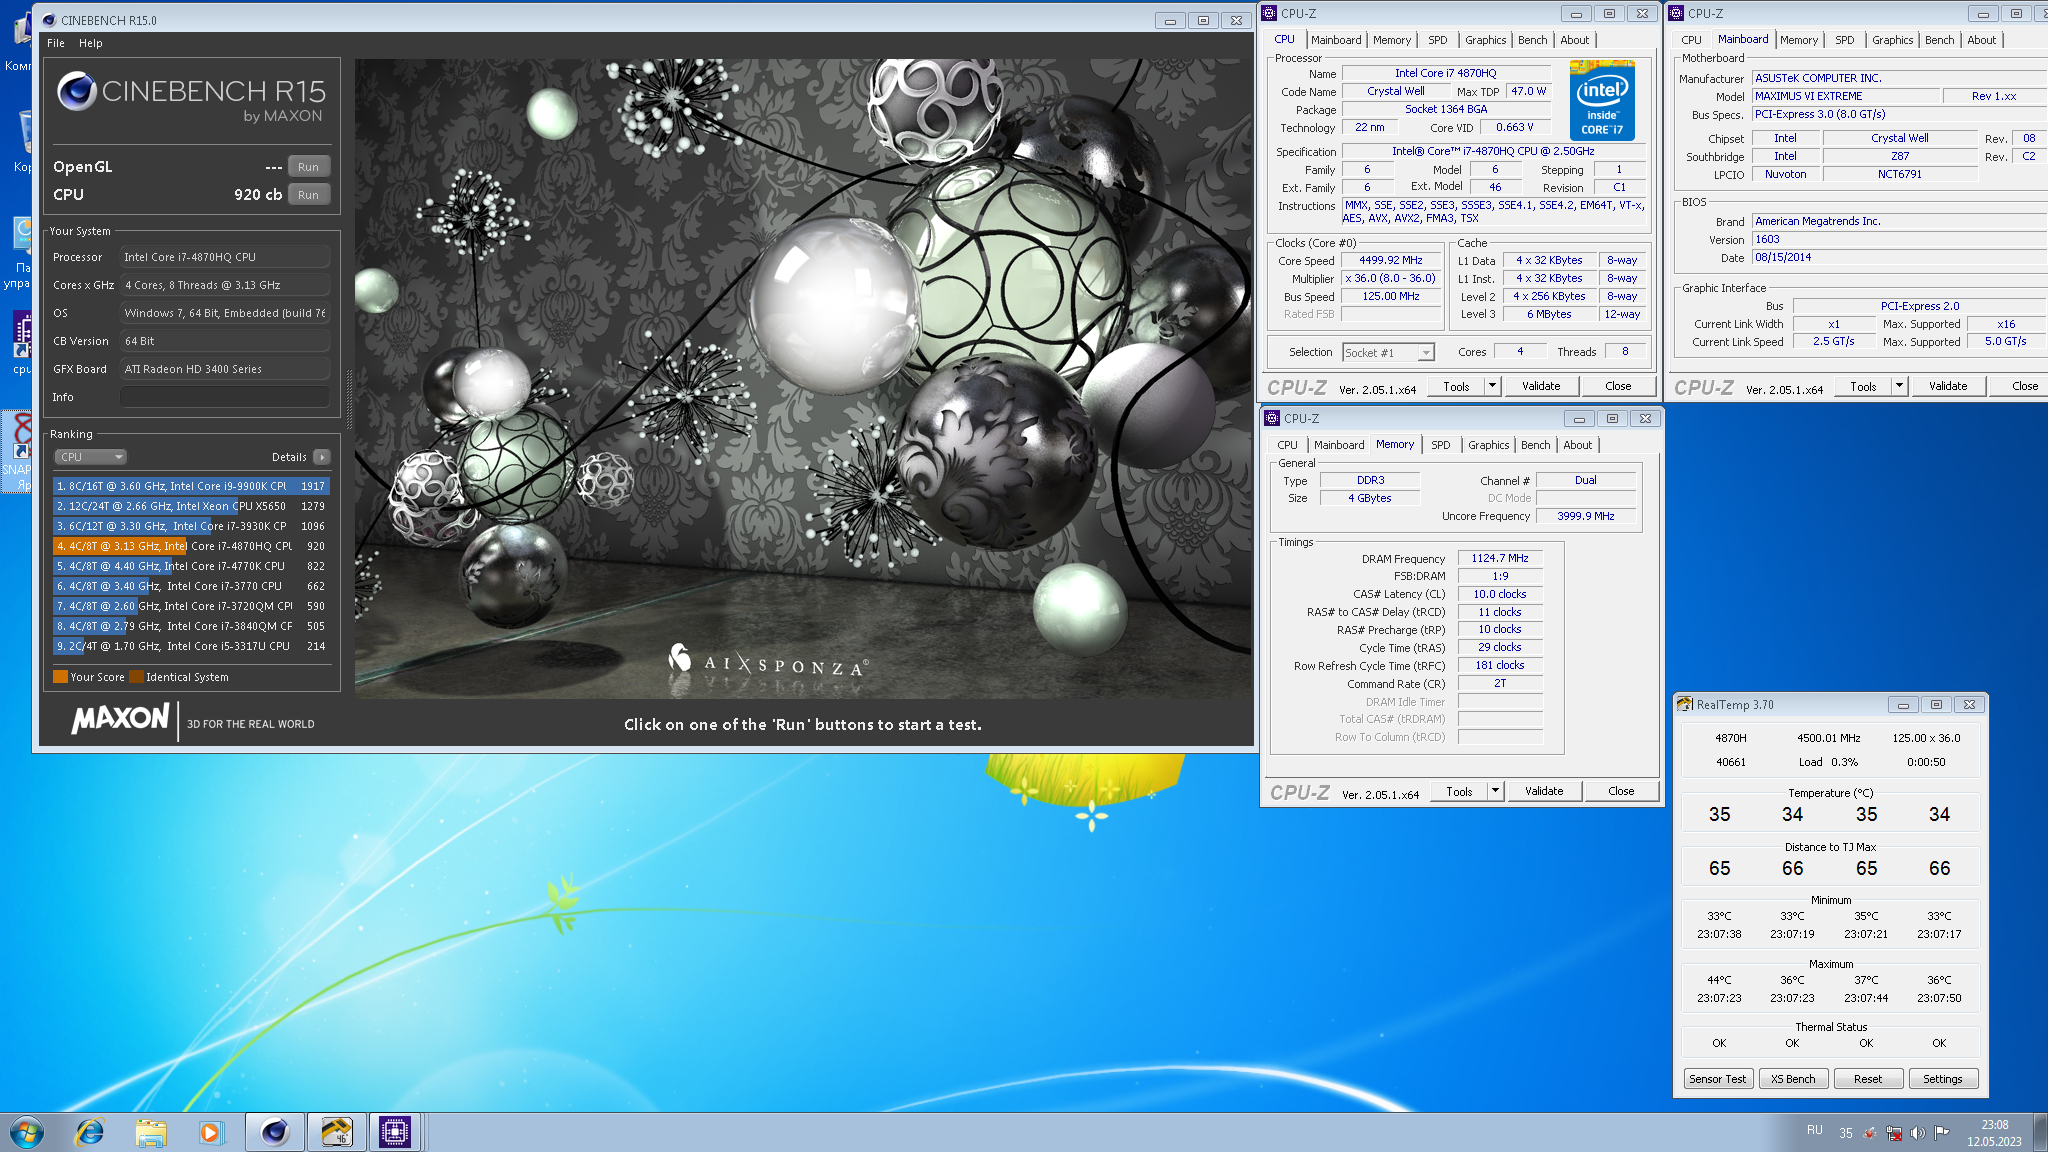The width and height of the screenshot is (2048, 1152).
Task: Switch to CPU-Z taskbar icon
Action: point(396,1132)
